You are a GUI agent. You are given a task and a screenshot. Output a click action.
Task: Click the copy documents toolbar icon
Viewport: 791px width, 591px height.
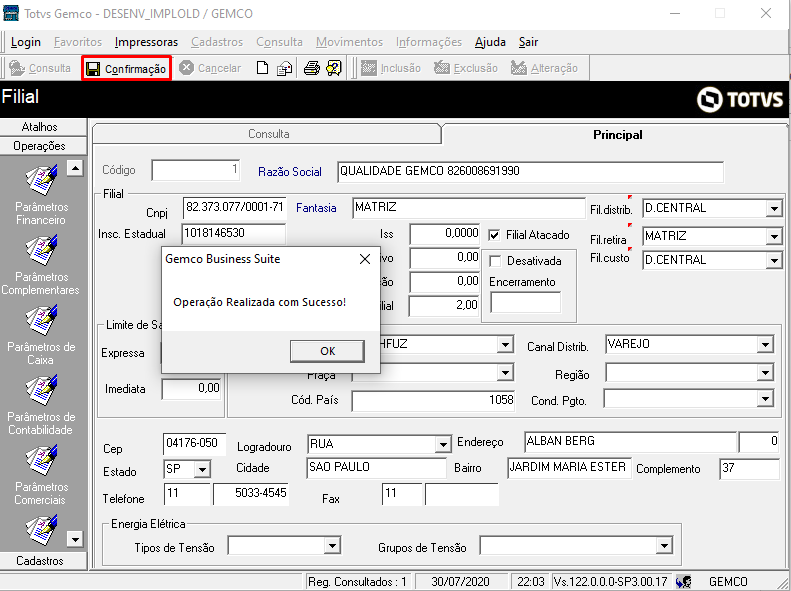pos(285,68)
